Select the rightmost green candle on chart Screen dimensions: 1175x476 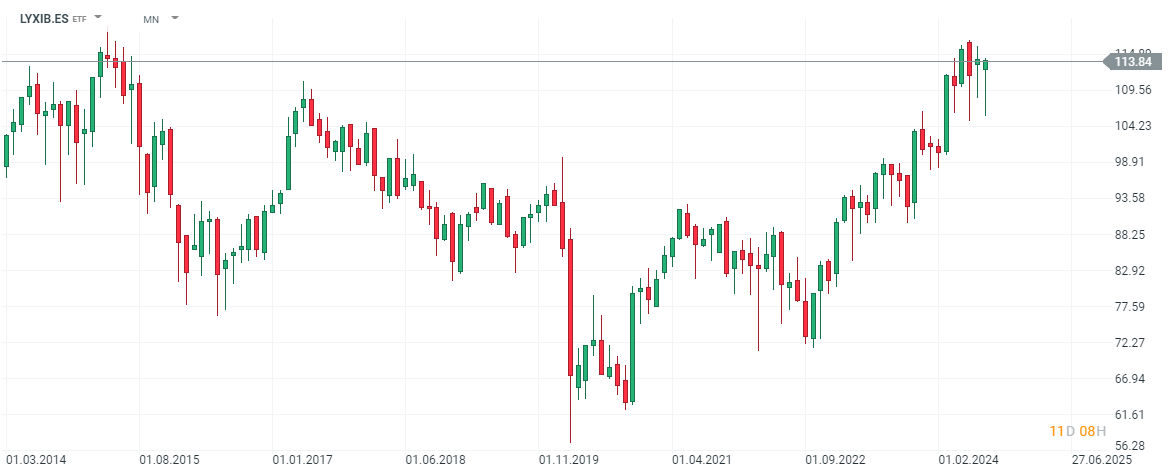click(x=985, y=65)
